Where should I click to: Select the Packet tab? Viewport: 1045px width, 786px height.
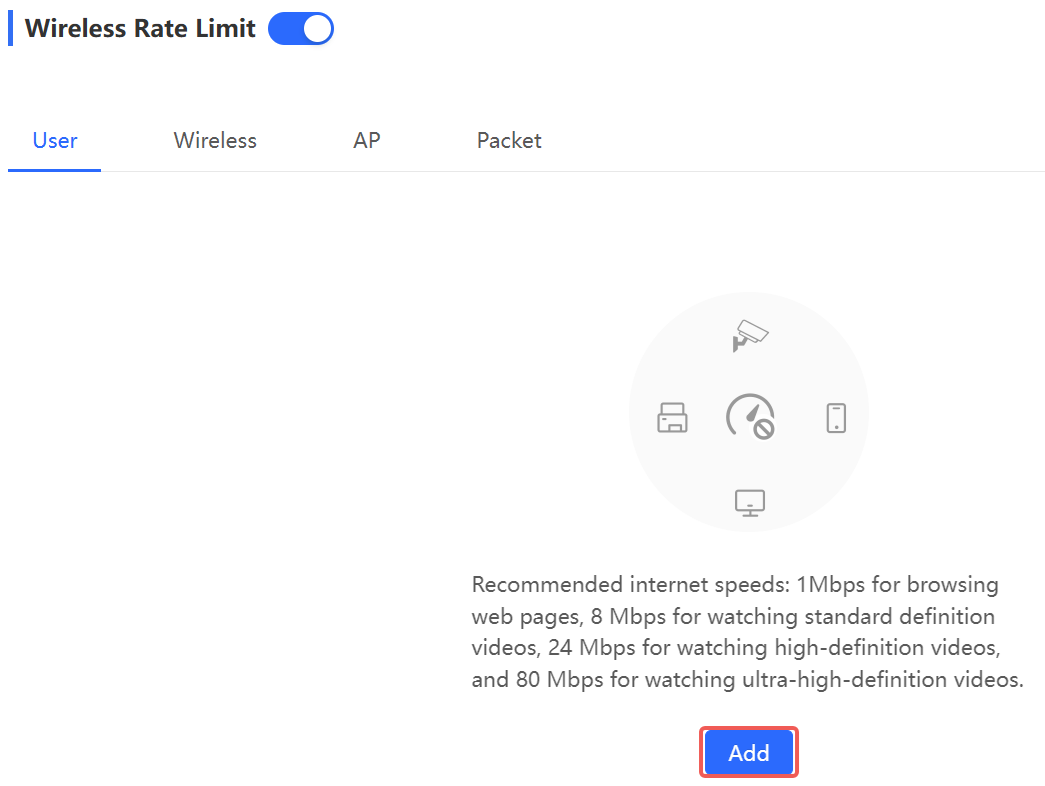[x=509, y=141]
